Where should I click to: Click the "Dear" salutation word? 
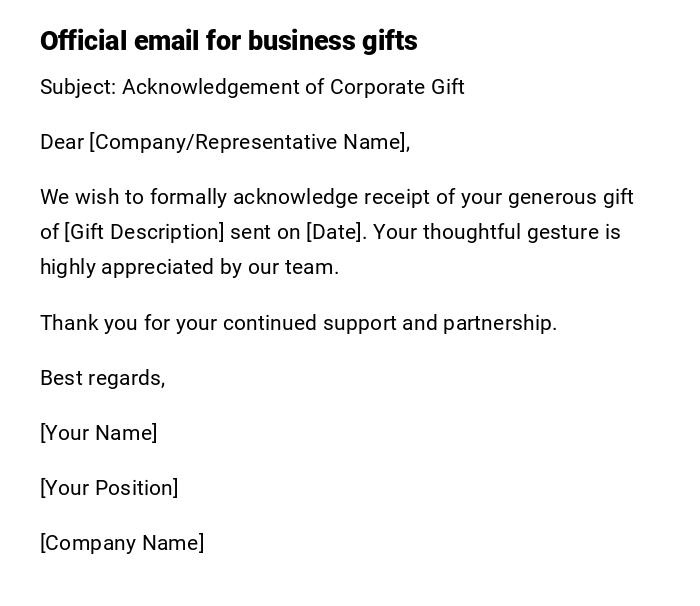coord(61,142)
